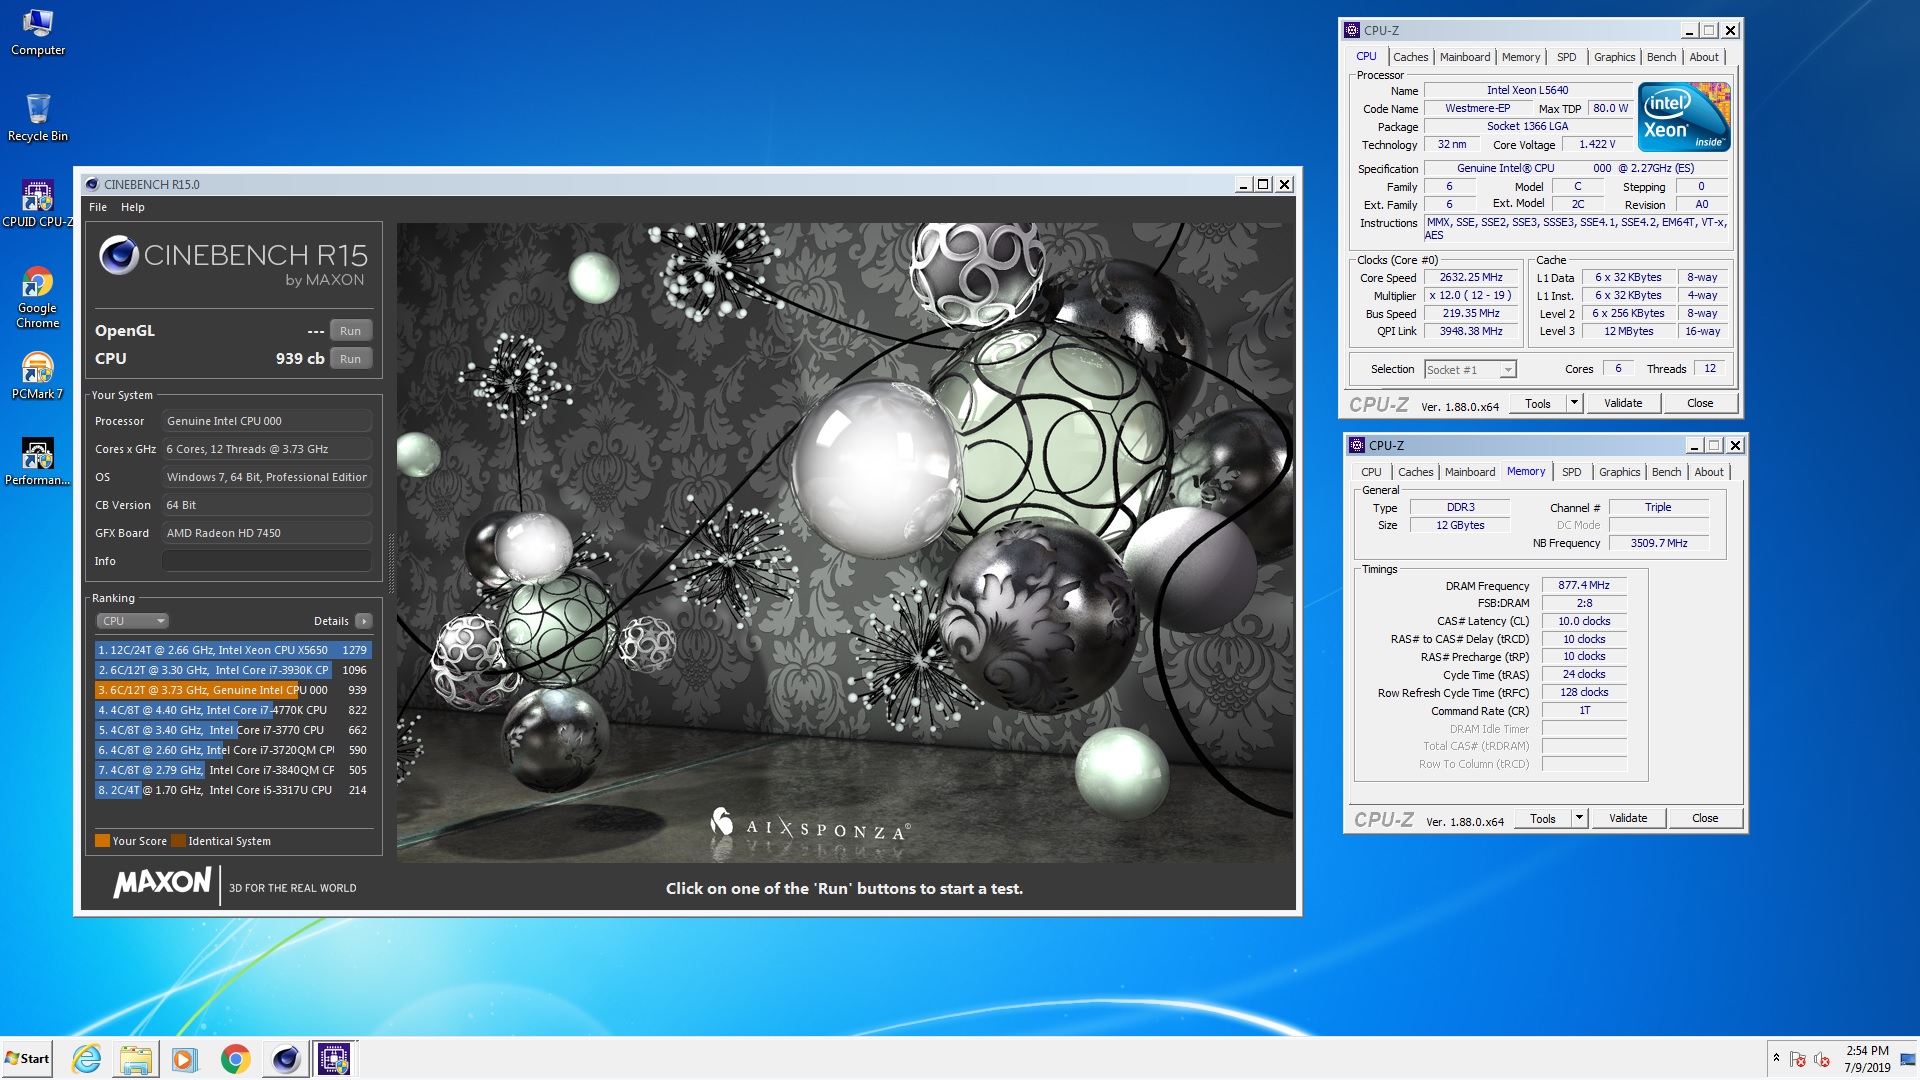Click Tools button in lower CPU-Z
The image size is (1920, 1080).
[x=1543, y=819]
